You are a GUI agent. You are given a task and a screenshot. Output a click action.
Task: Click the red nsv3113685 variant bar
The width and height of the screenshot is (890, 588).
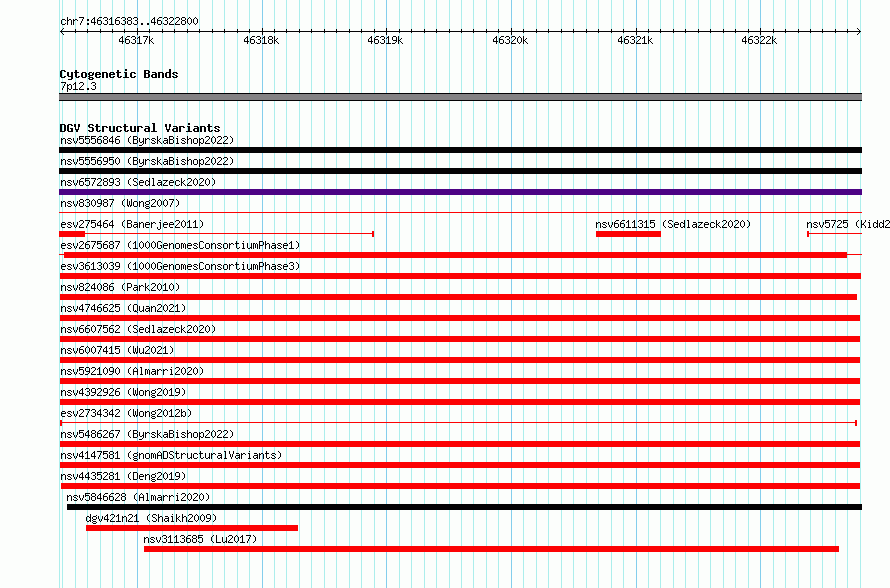(x=492, y=549)
